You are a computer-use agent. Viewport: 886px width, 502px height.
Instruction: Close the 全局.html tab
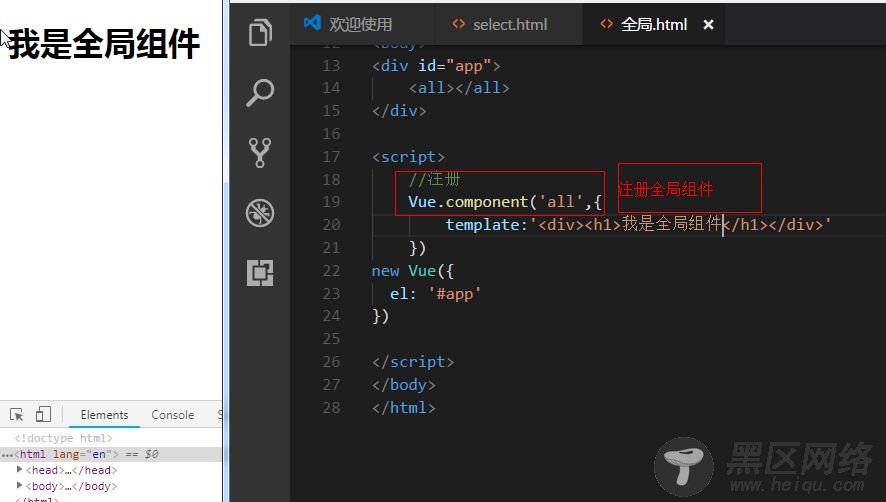coord(708,24)
